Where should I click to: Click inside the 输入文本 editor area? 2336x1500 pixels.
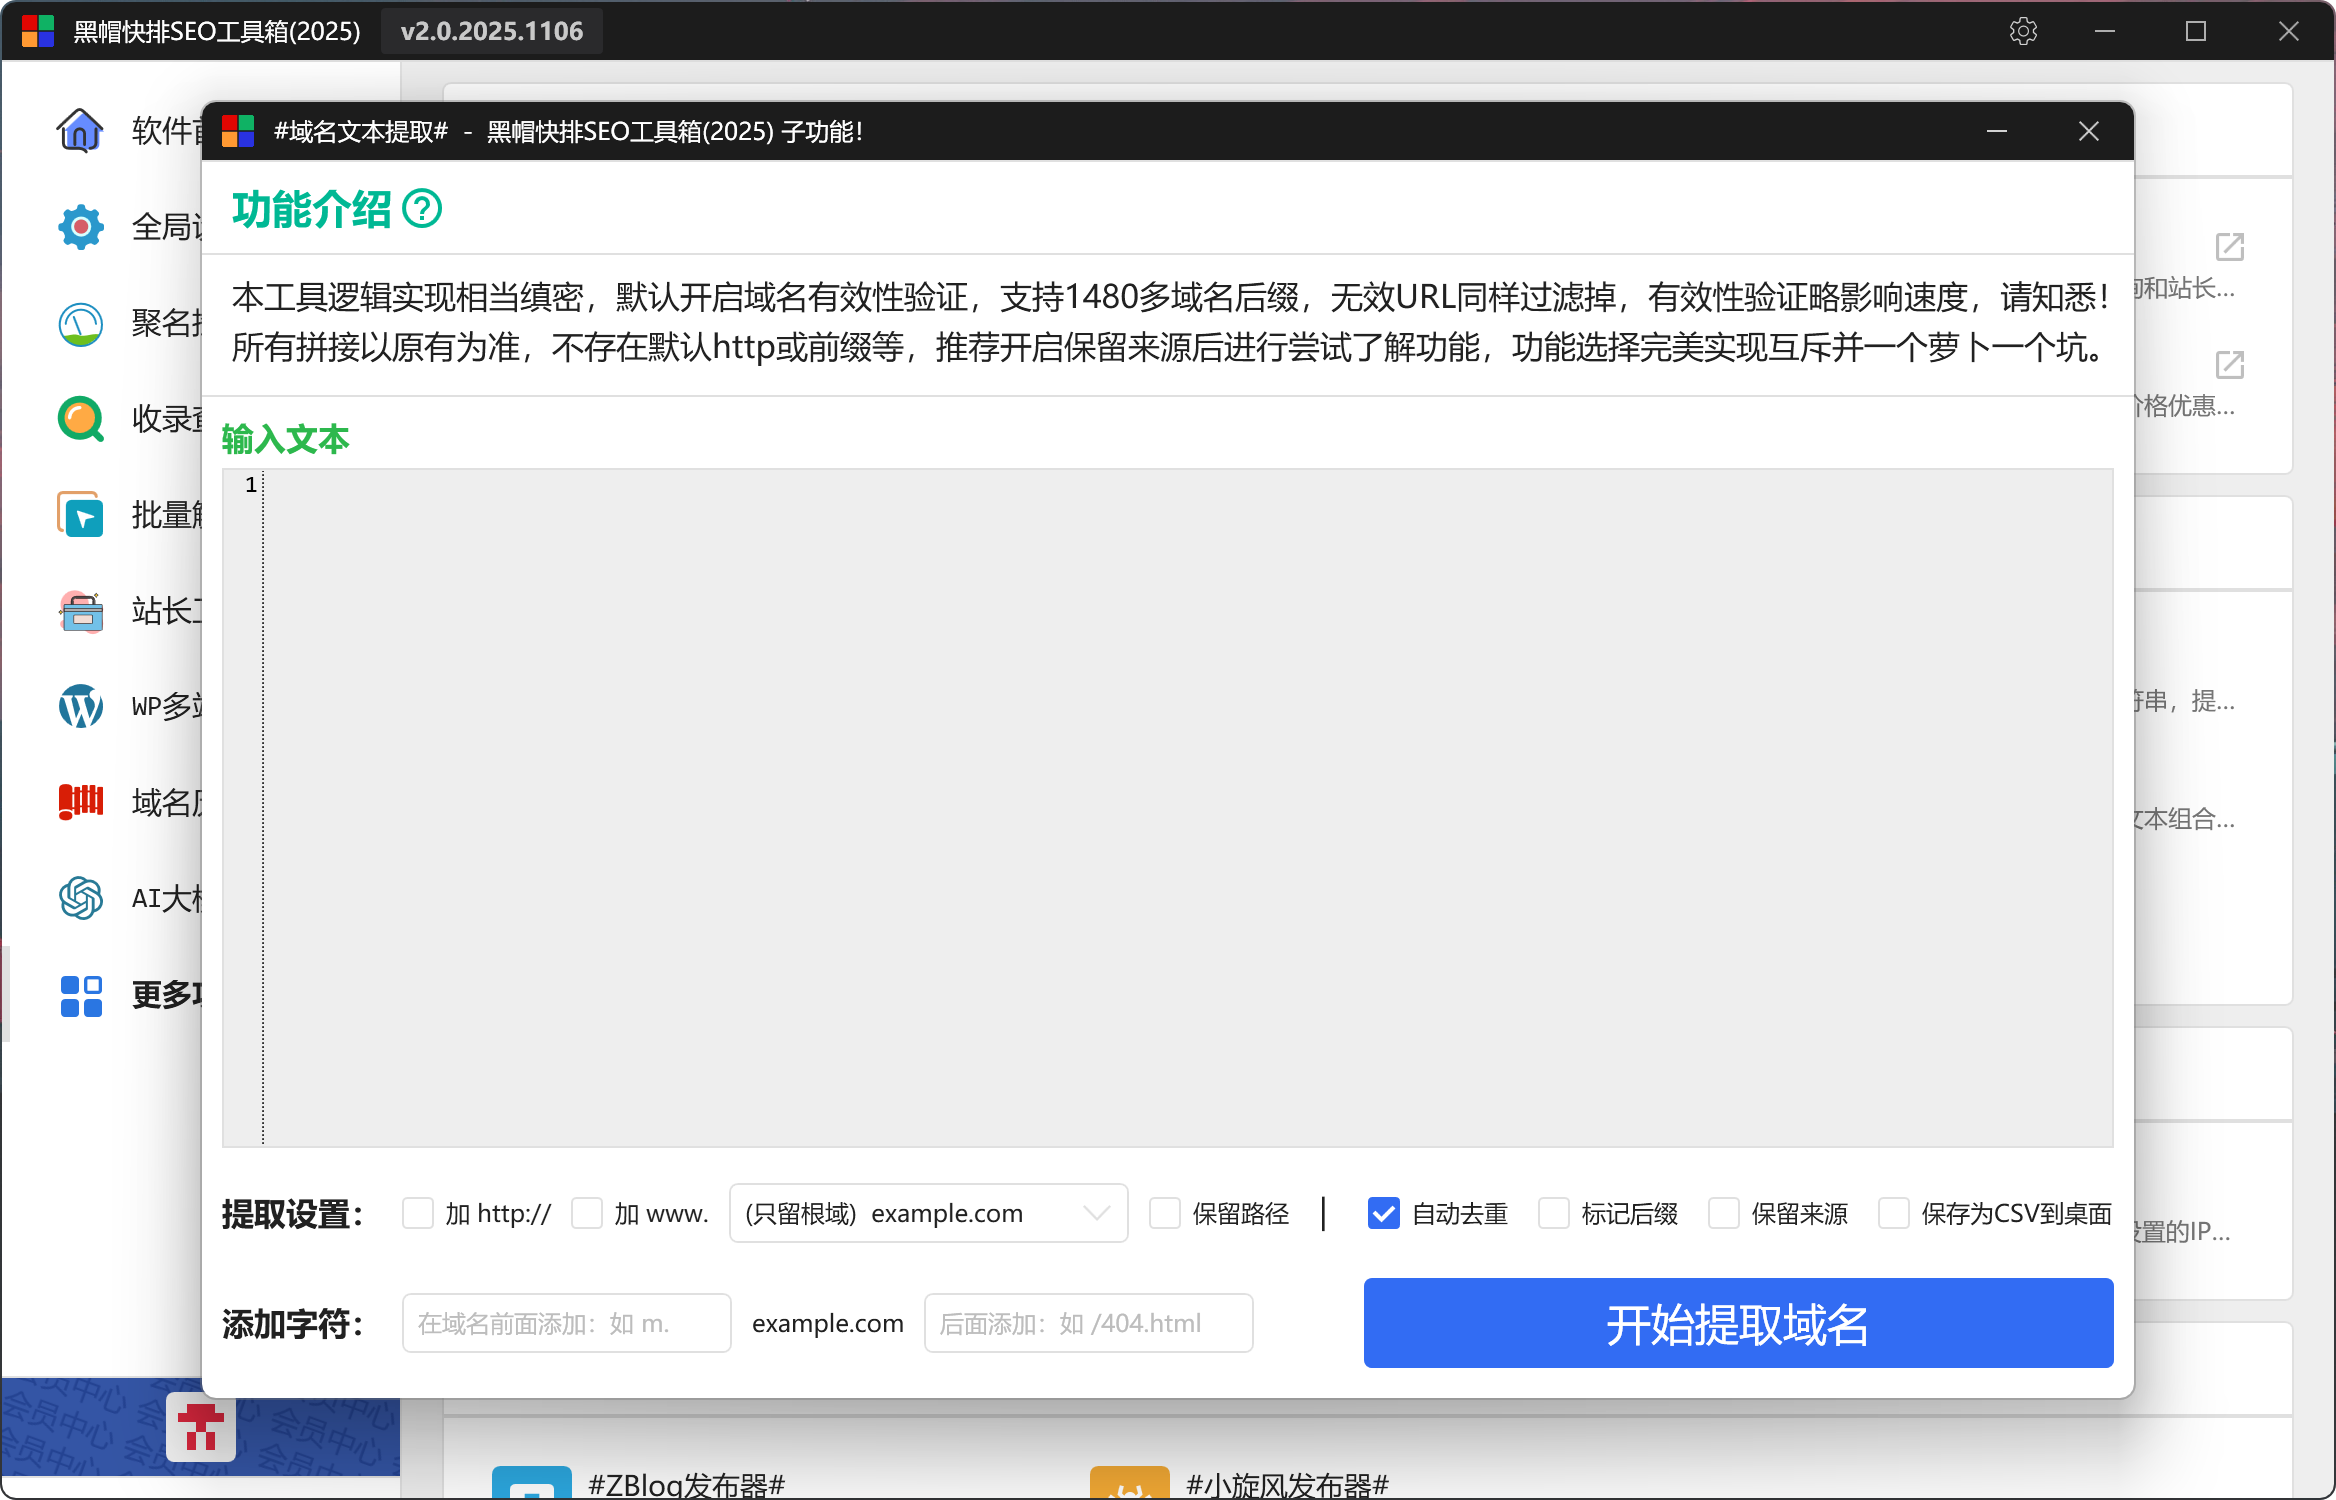[x=1186, y=806]
